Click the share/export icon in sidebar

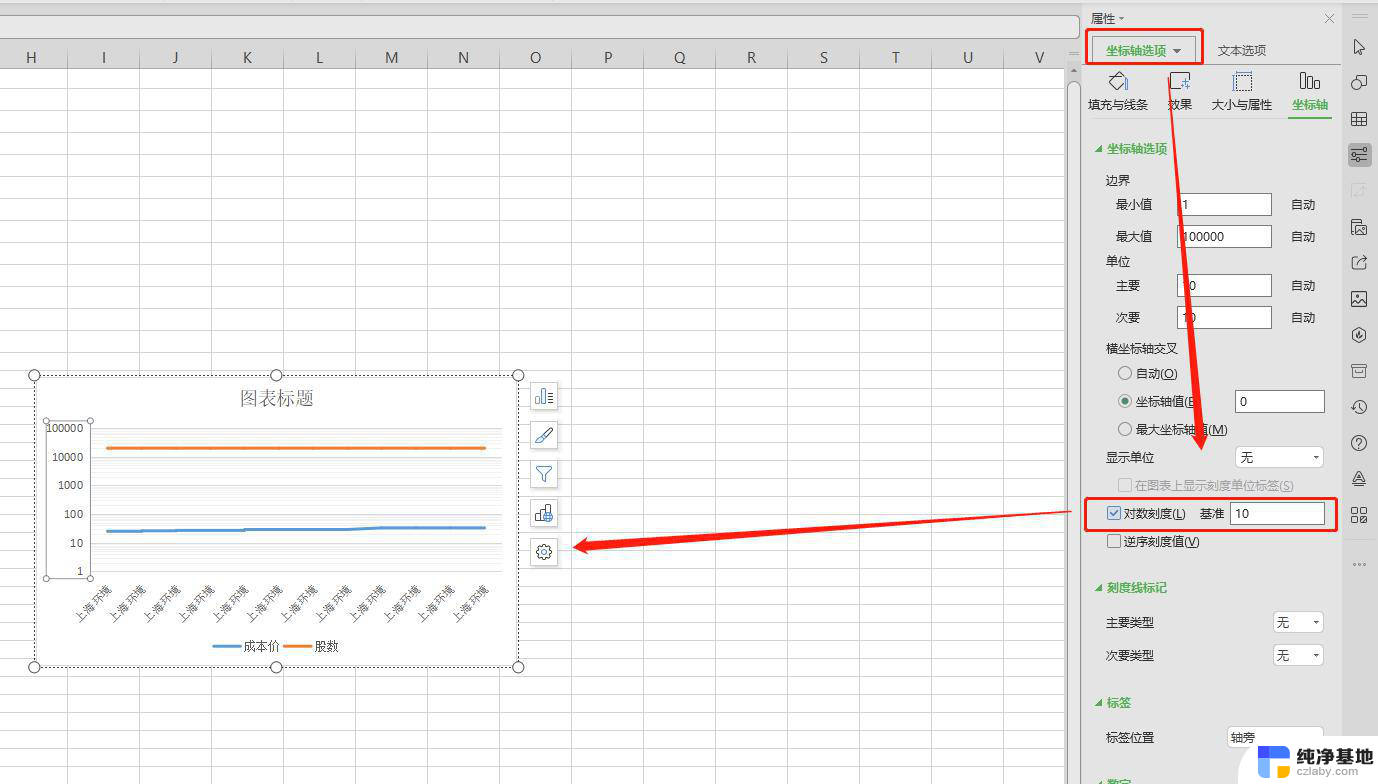tap(1359, 263)
